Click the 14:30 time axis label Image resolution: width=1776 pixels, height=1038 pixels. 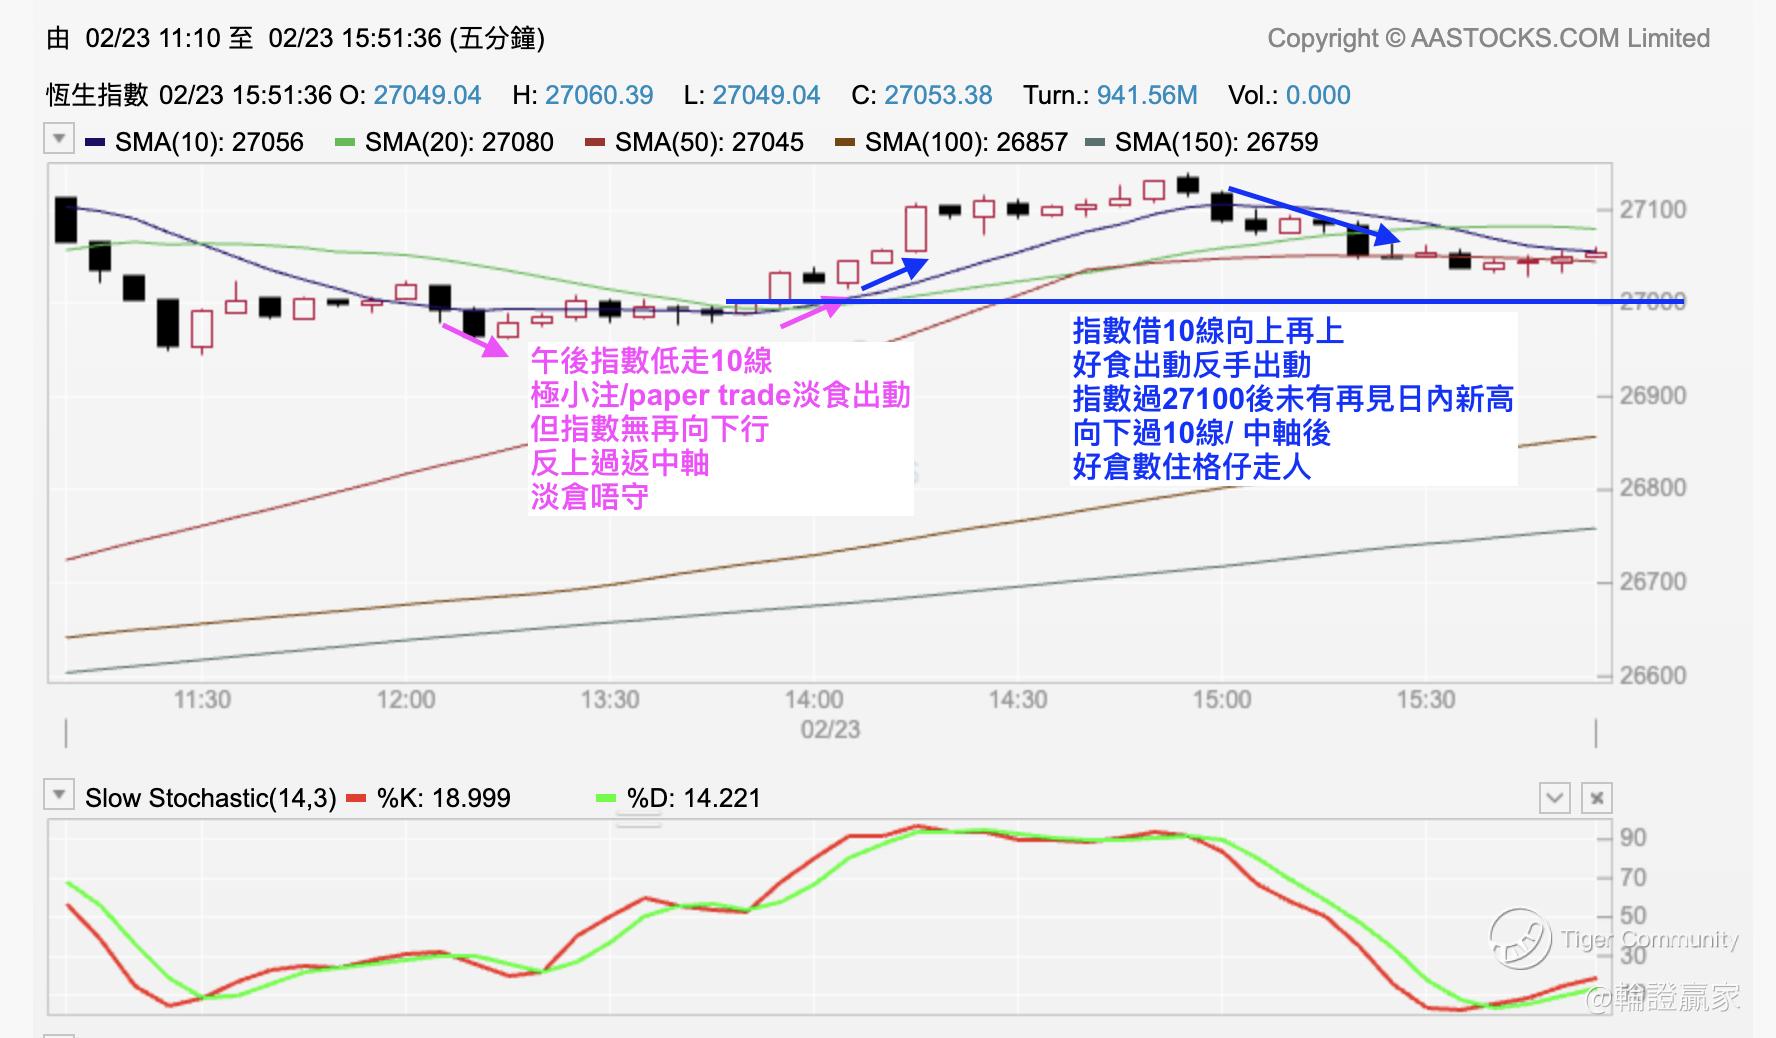[x=1018, y=699]
